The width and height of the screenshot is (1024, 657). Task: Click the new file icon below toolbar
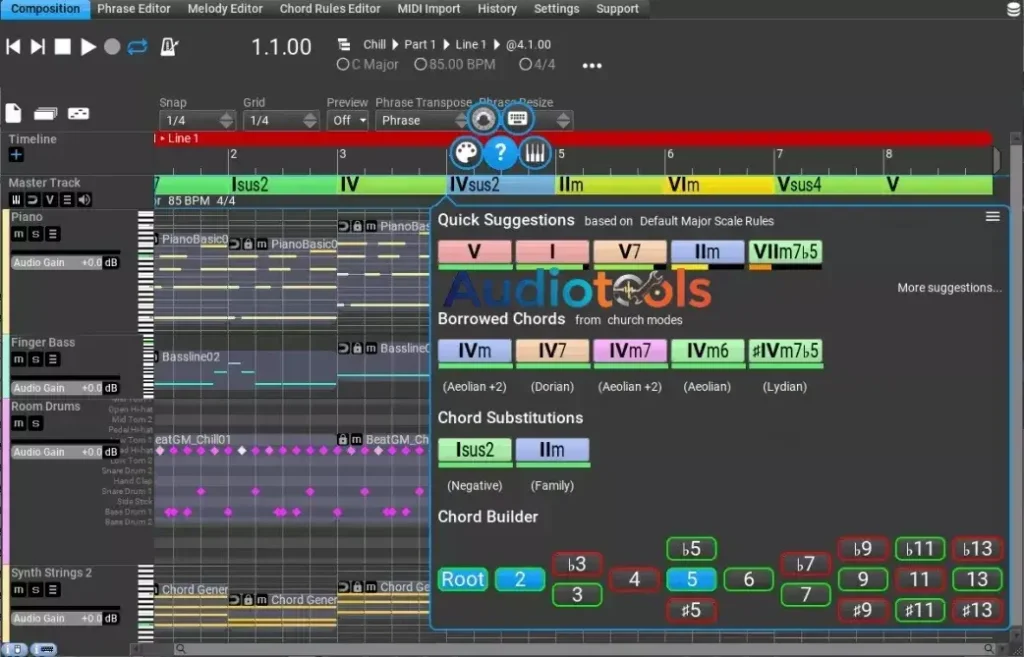point(13,113)
